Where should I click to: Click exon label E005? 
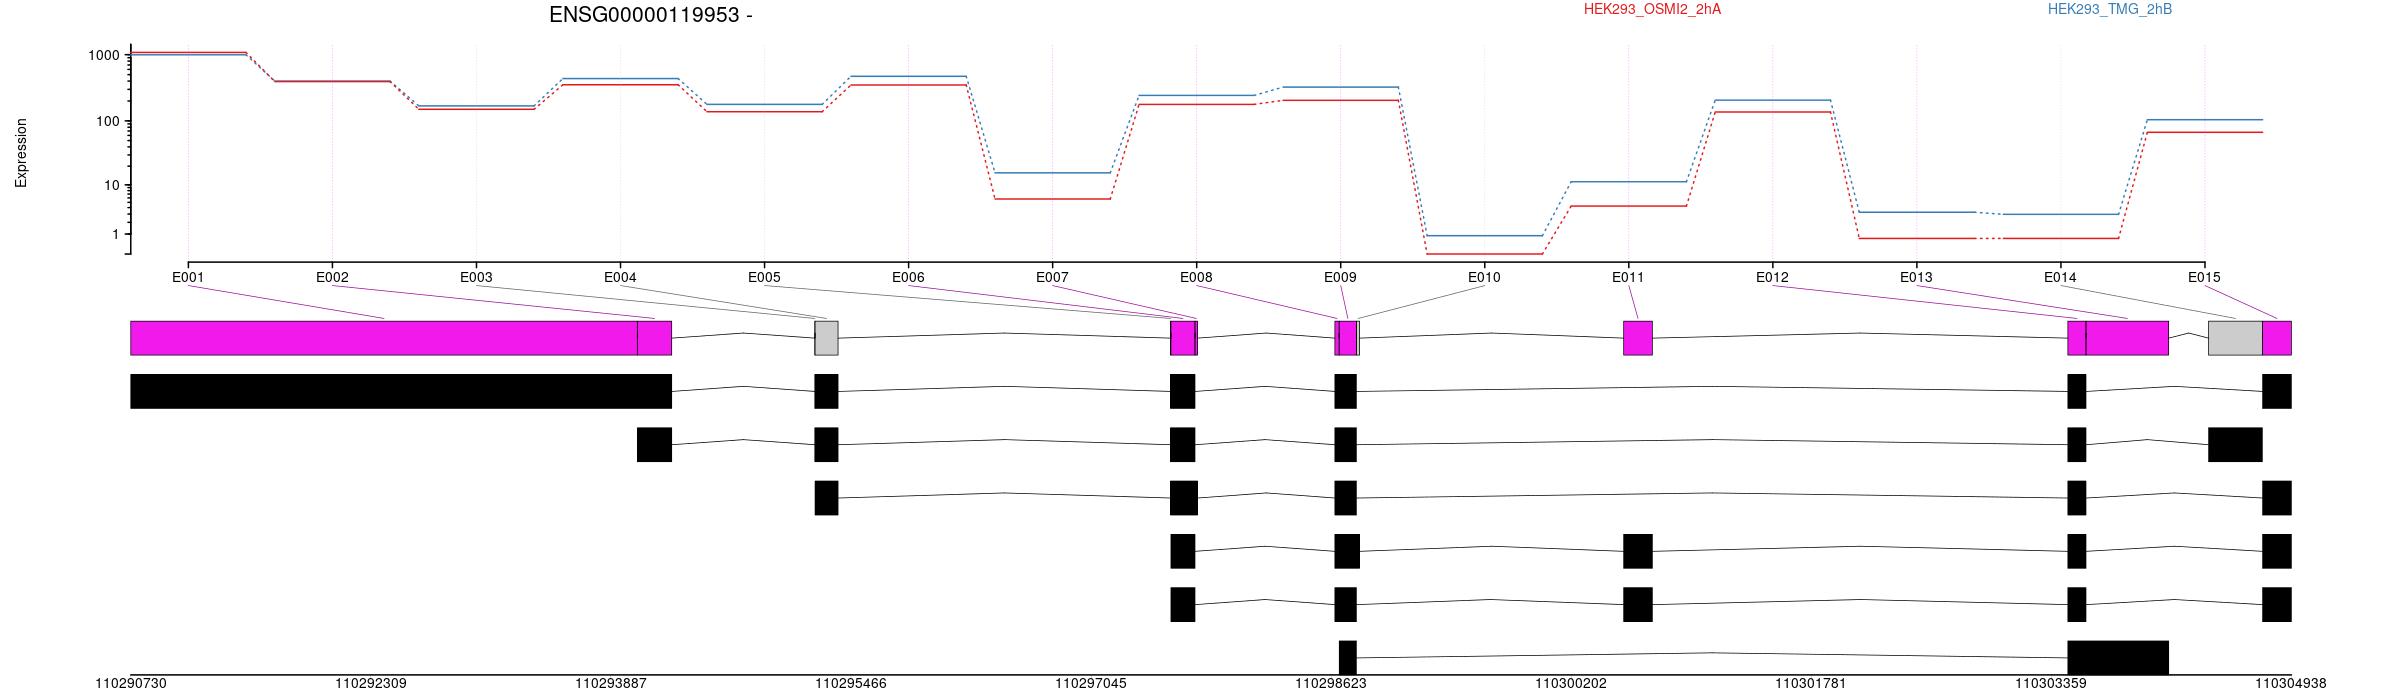(764, 278)
